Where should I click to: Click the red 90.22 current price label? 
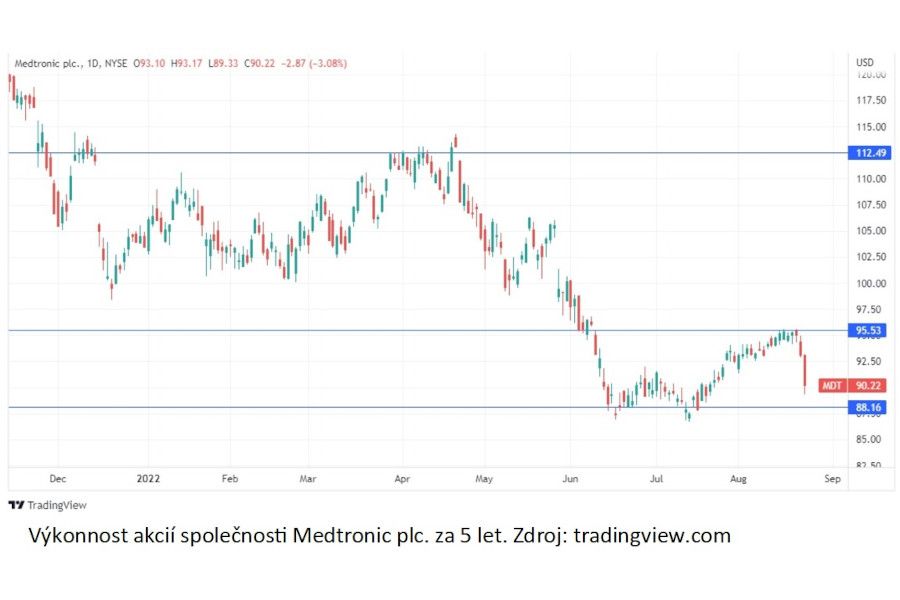pos(866,385)
